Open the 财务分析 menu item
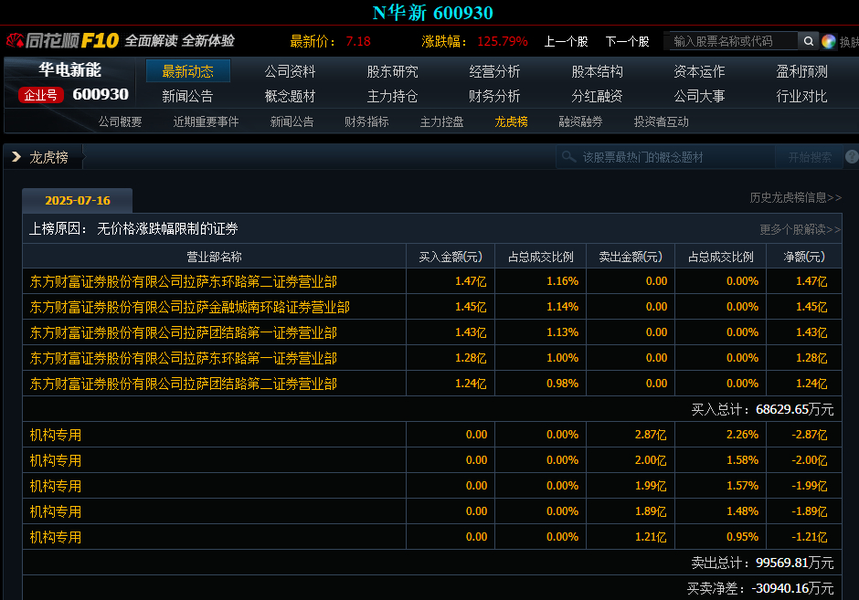 (x=494, y=96)
